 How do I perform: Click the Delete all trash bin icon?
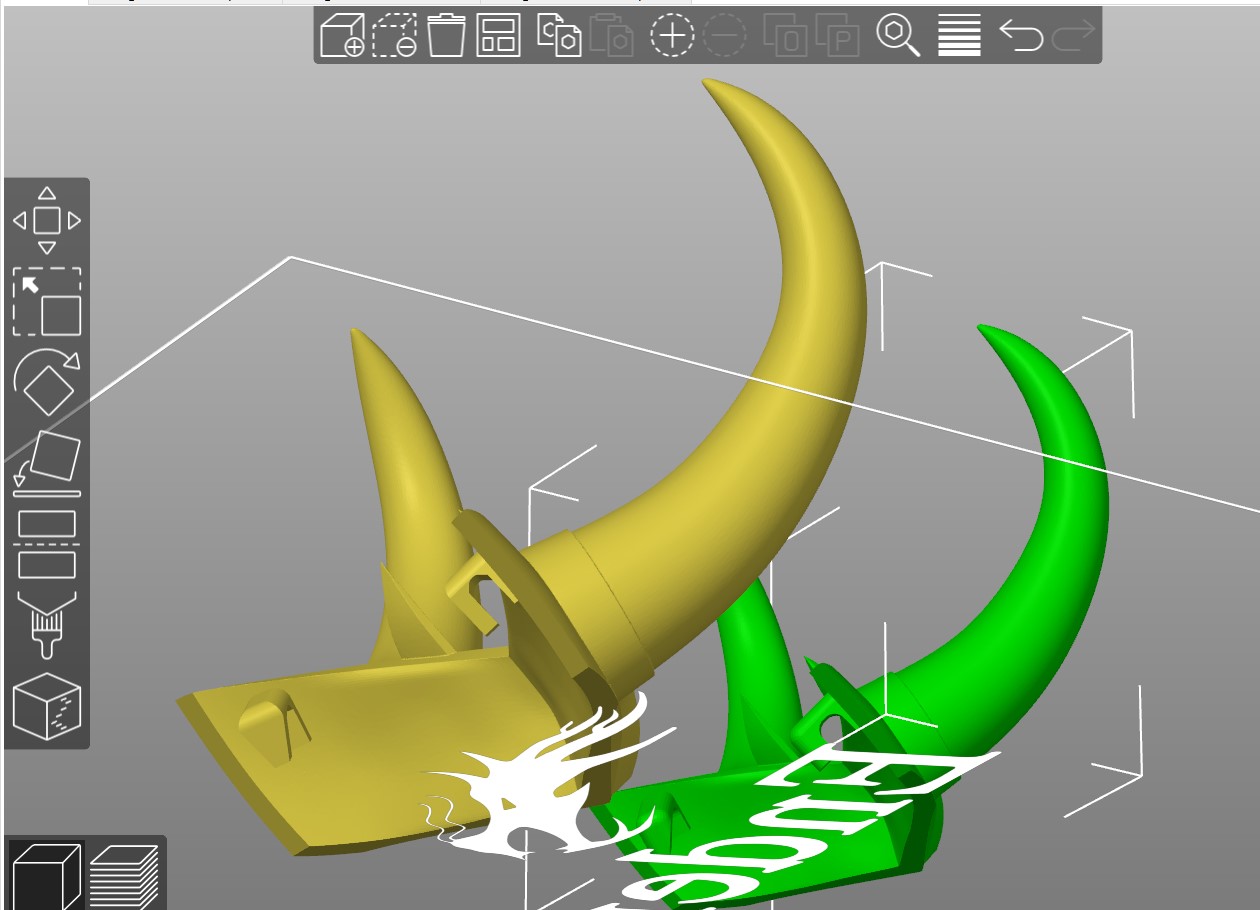[x=446, y=36]
